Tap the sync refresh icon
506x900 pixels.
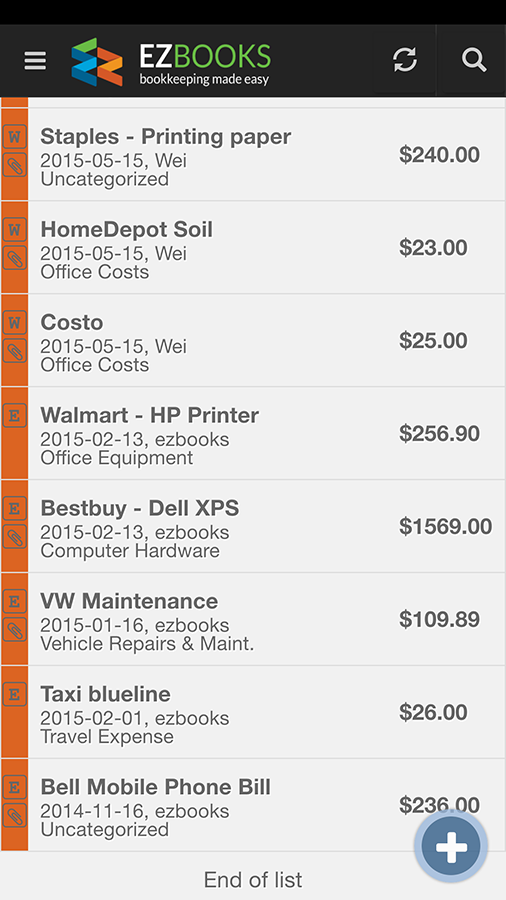click(405, 60)
